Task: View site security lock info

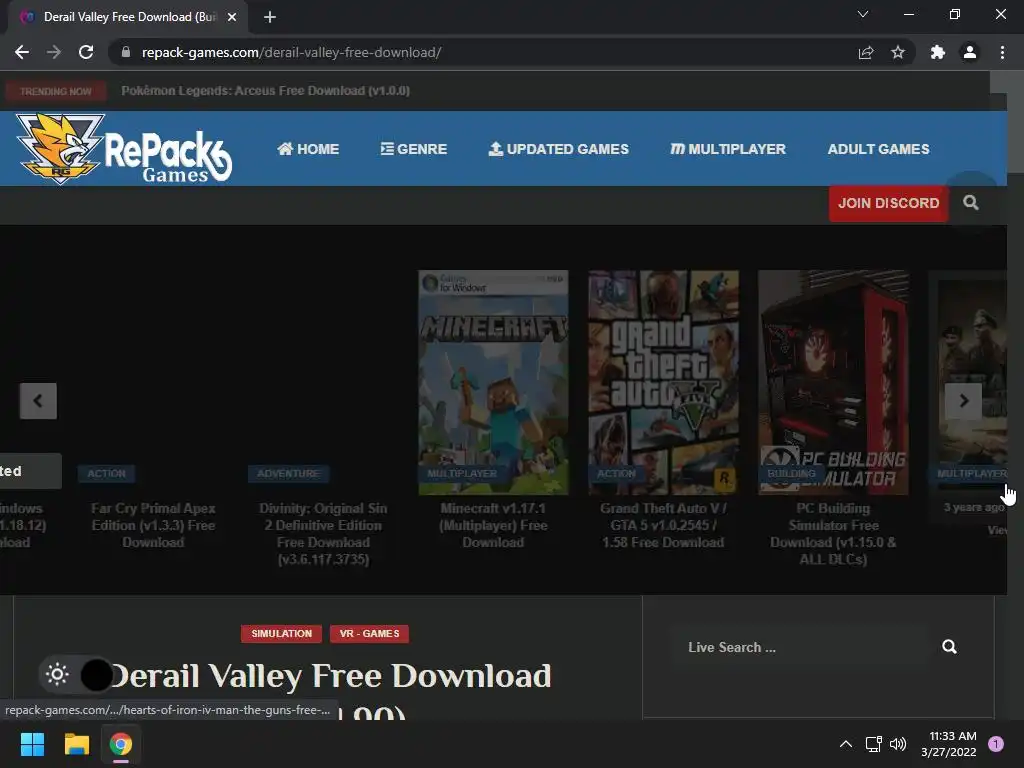Action: [x=126, y=52]
